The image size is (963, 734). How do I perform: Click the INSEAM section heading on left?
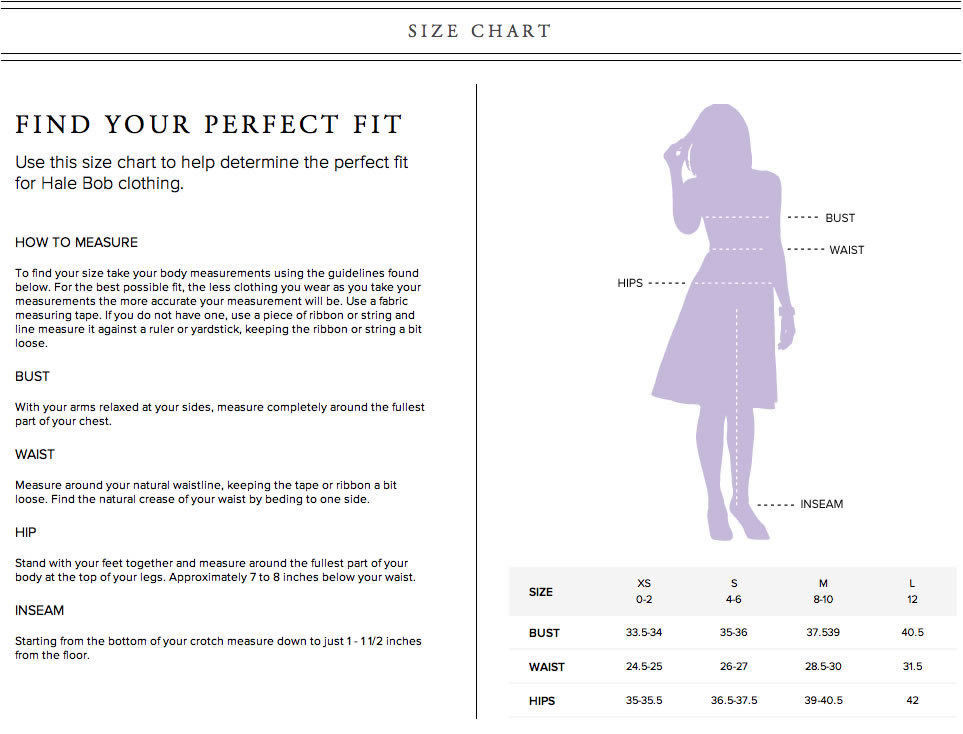pos(39,610)
